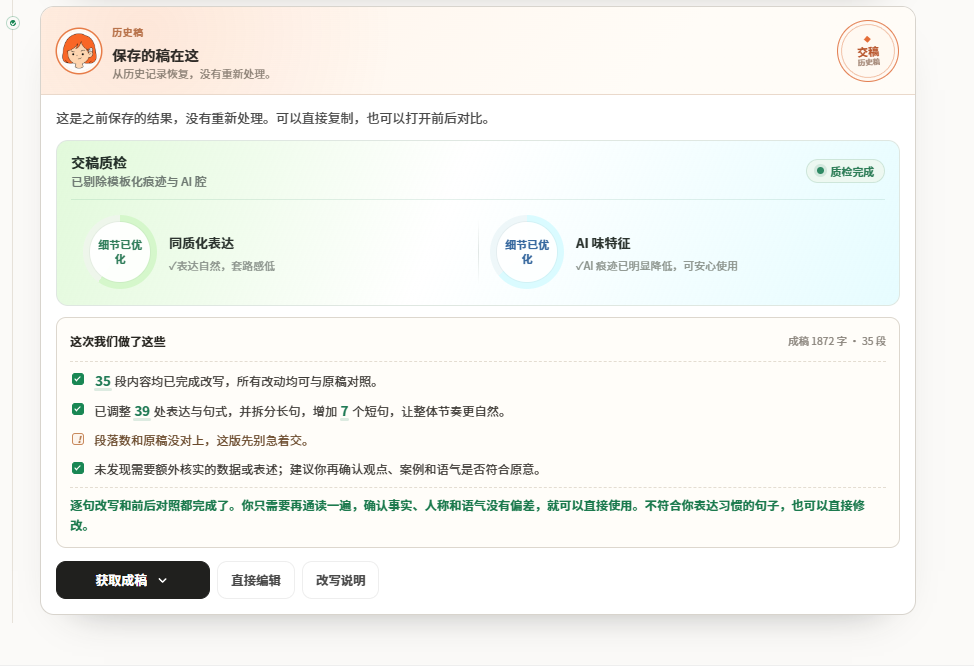Click the 历史稿 label above the title
Image resolution: width=974 pixels, height=668 pixels.
coord(127,32)
